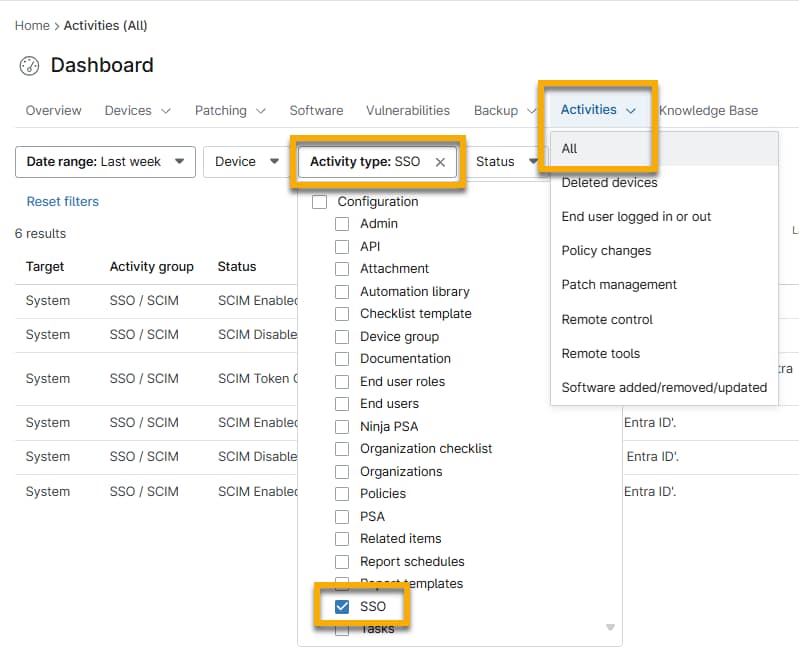
Task: Open the Software tab
Action: point(316,111)
